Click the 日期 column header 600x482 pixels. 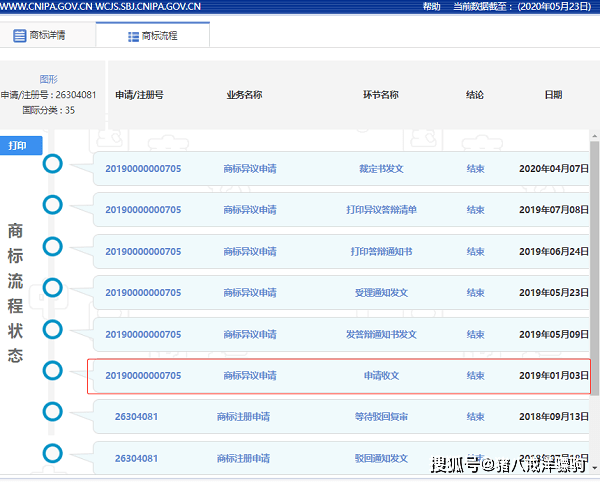(x=553, y=95)
